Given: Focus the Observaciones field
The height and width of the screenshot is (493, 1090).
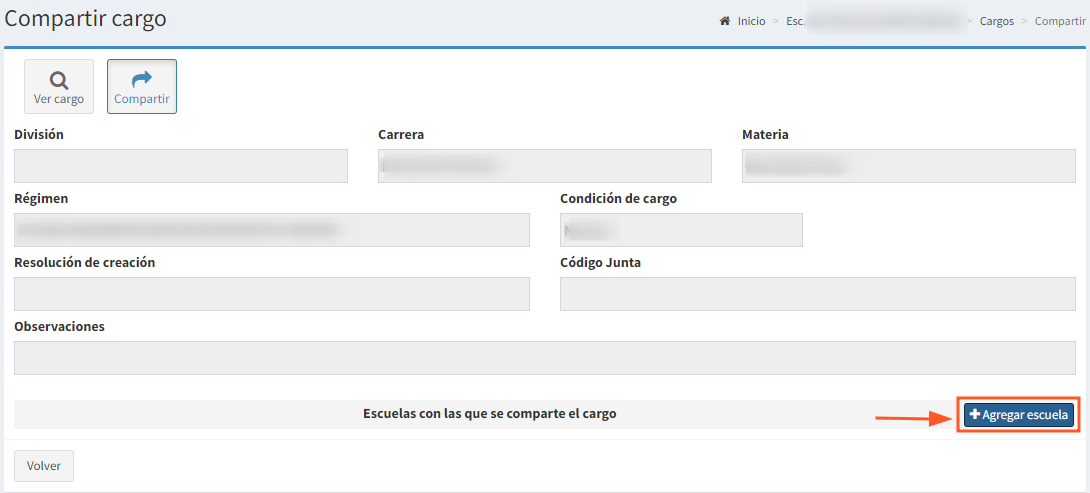Looking at the screenshot, I should pyautogui.click(x=545, y=358).
